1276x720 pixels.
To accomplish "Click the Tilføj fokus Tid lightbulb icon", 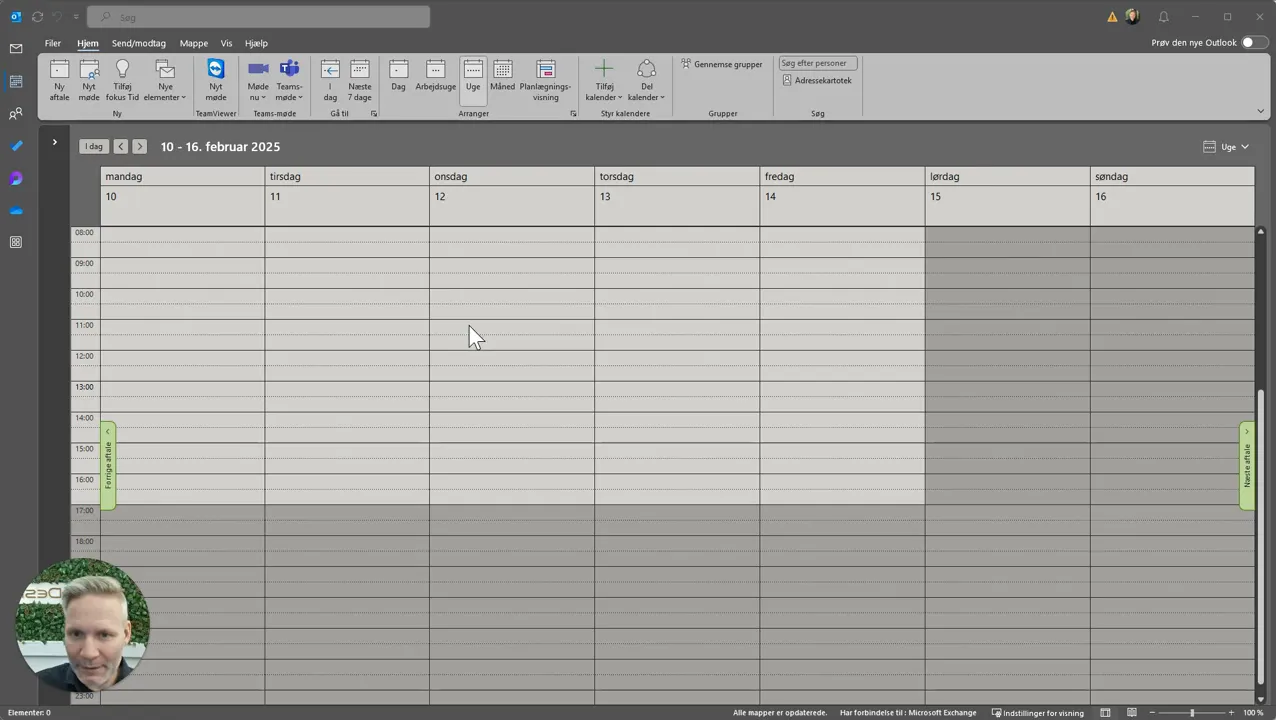I will pos(122,68).
